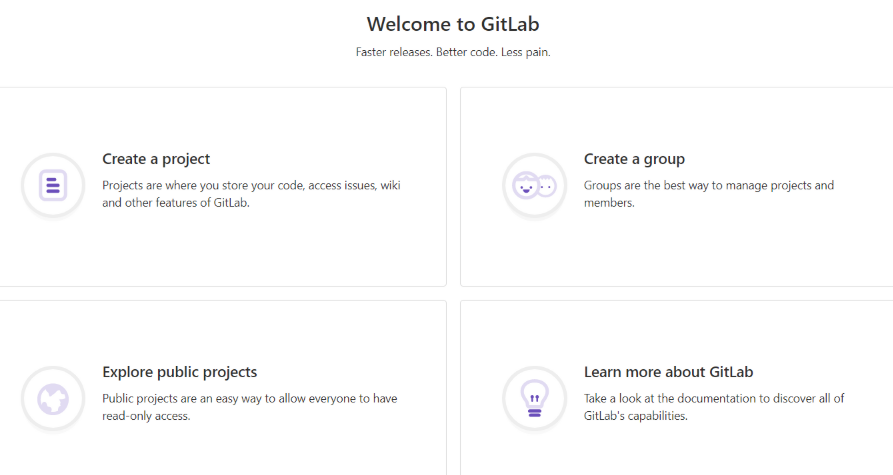Open the "Create a project" title link
This screenshot has height=475, width=893.
pos(156,159)
